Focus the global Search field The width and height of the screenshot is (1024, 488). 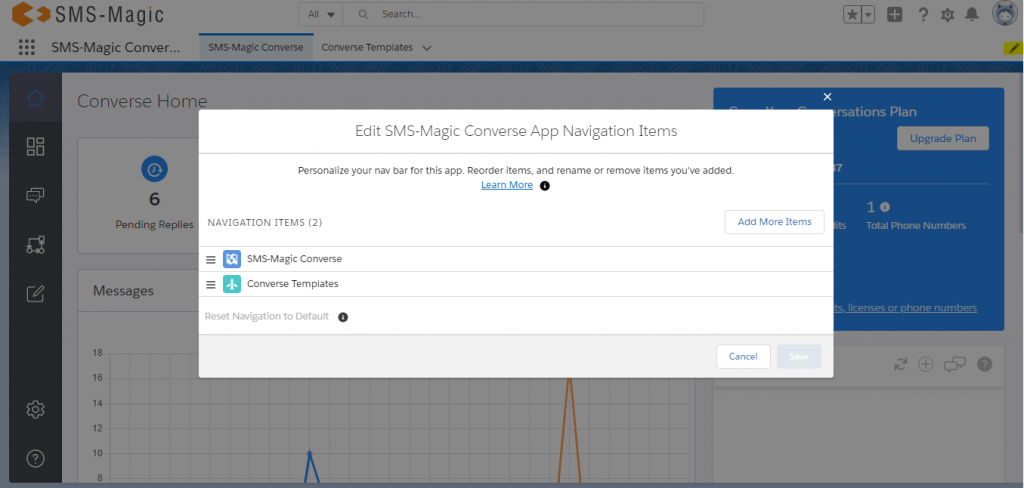[x=523, y=14]
